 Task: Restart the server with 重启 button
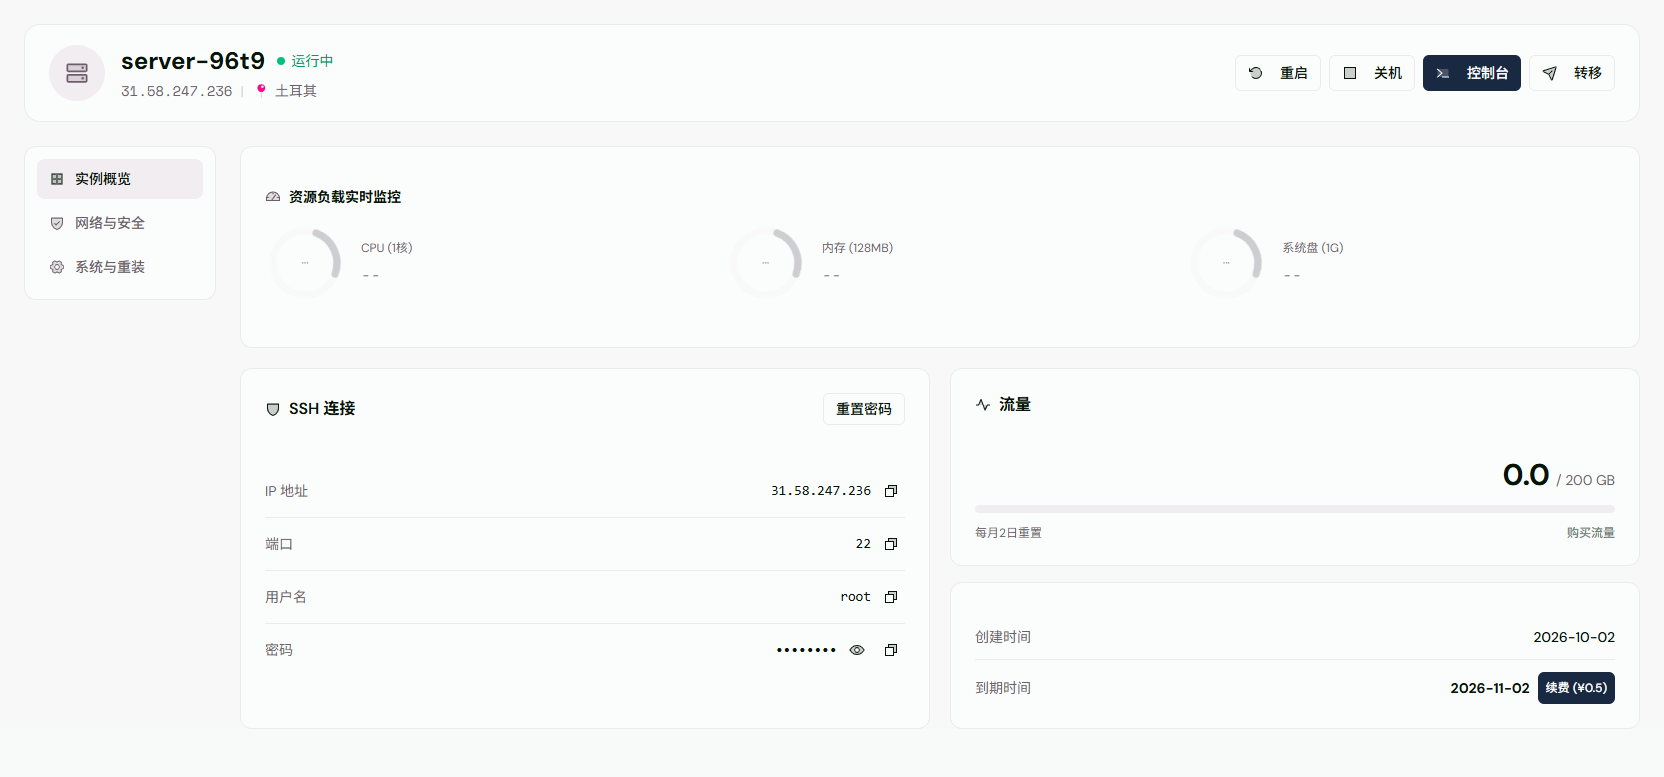pyautogui.click(x=1278, y=73)
